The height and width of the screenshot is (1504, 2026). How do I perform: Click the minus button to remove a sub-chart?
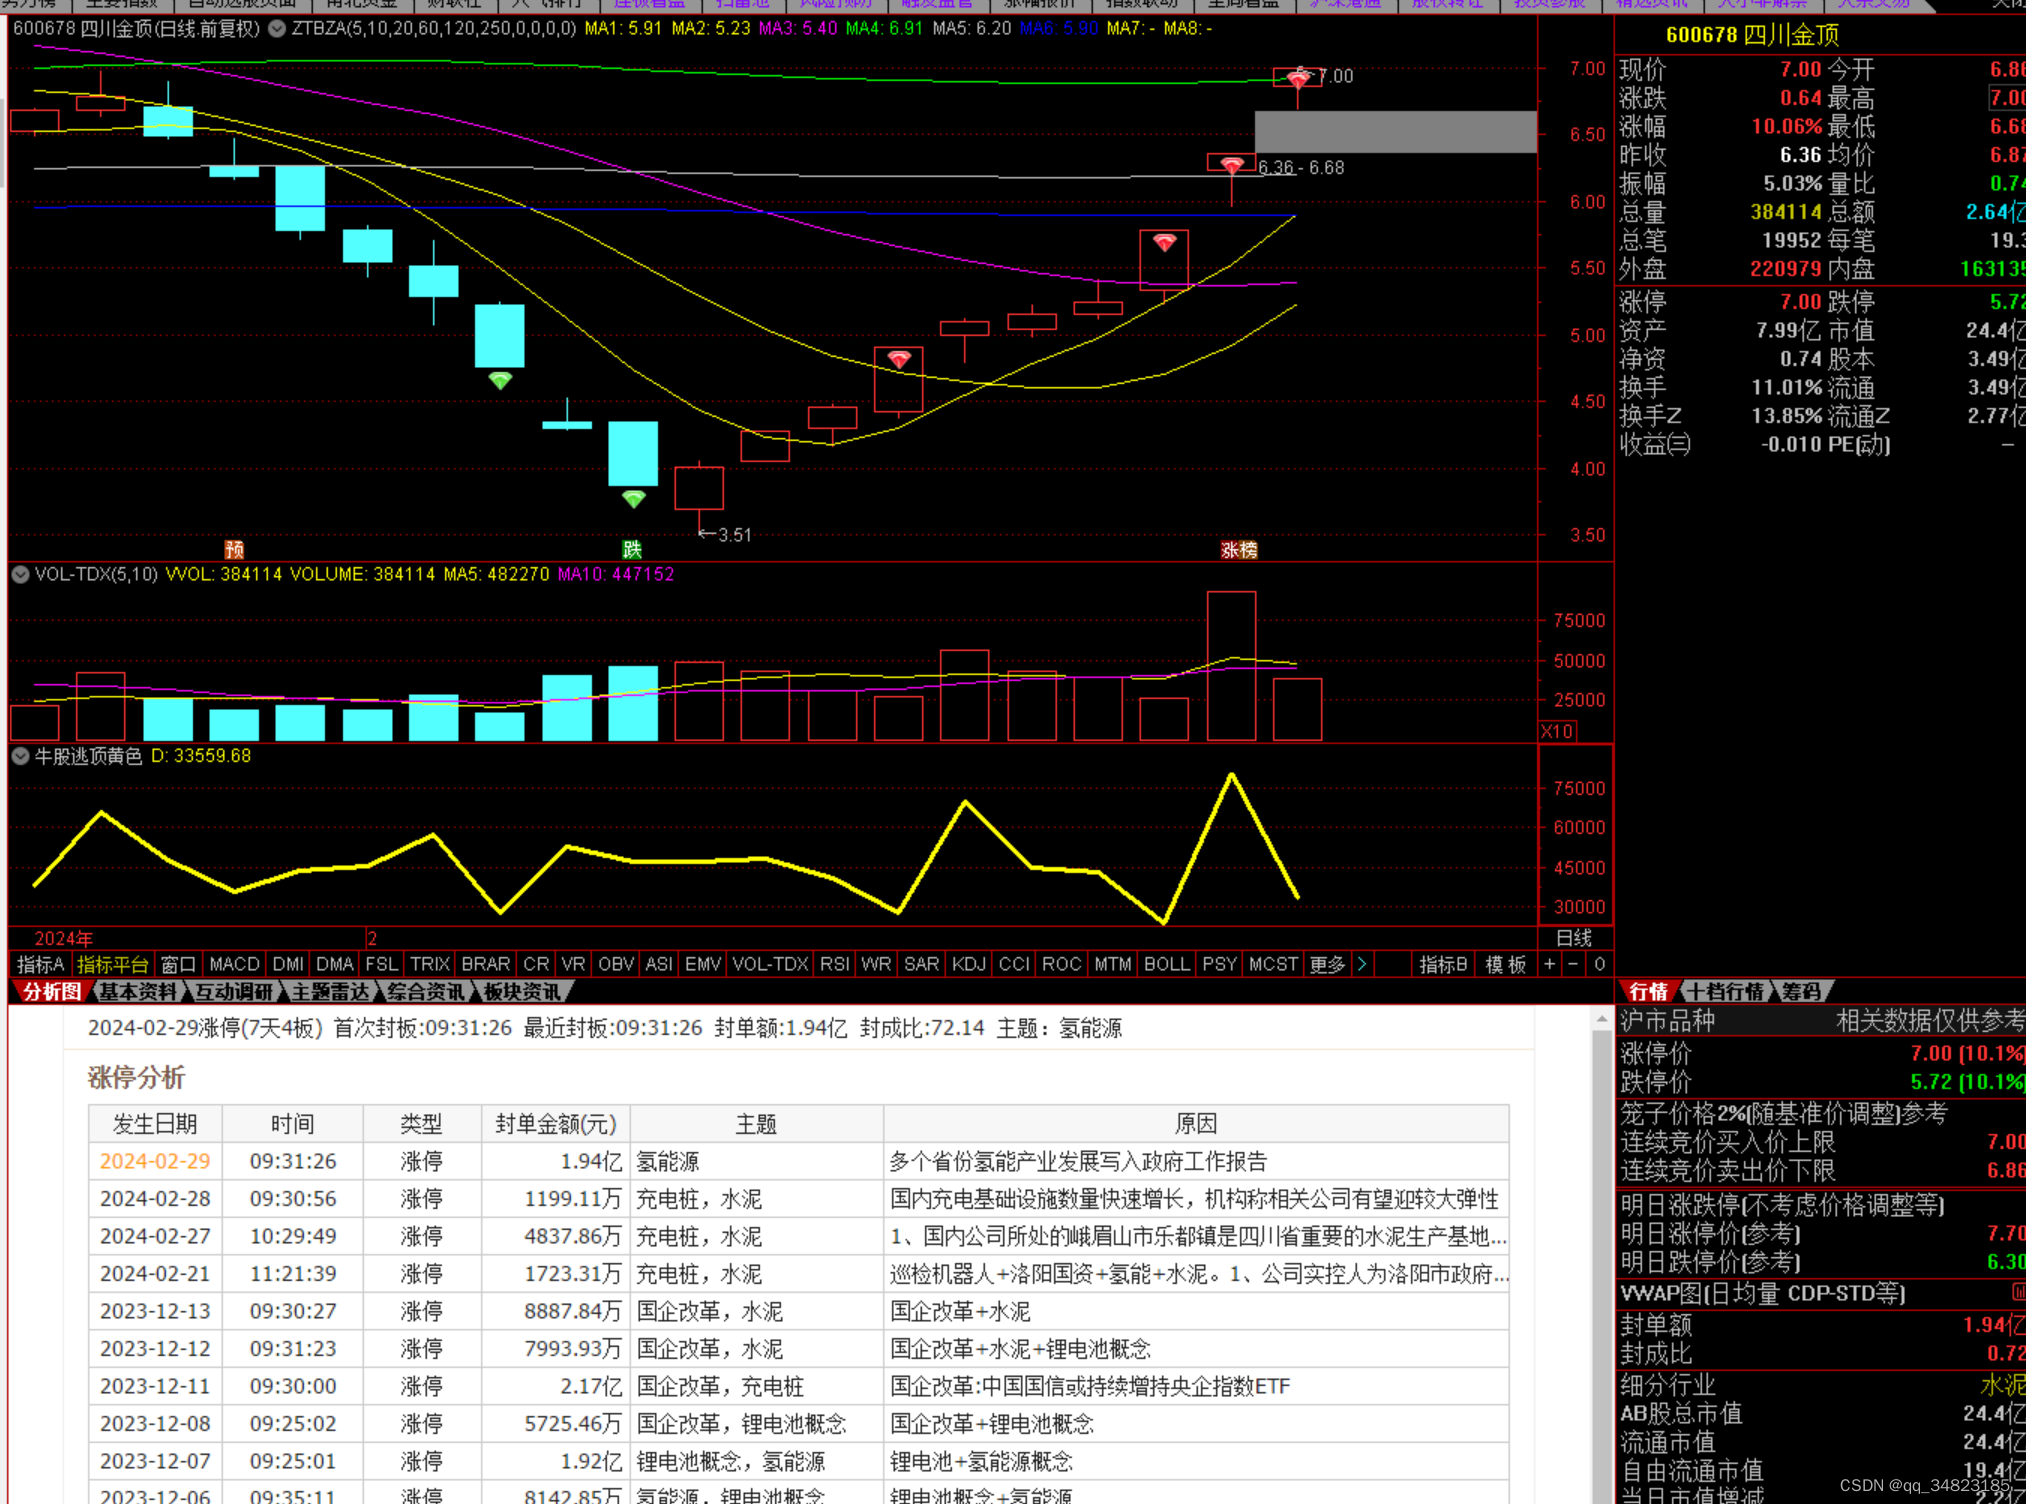[x=1573, y=964]
